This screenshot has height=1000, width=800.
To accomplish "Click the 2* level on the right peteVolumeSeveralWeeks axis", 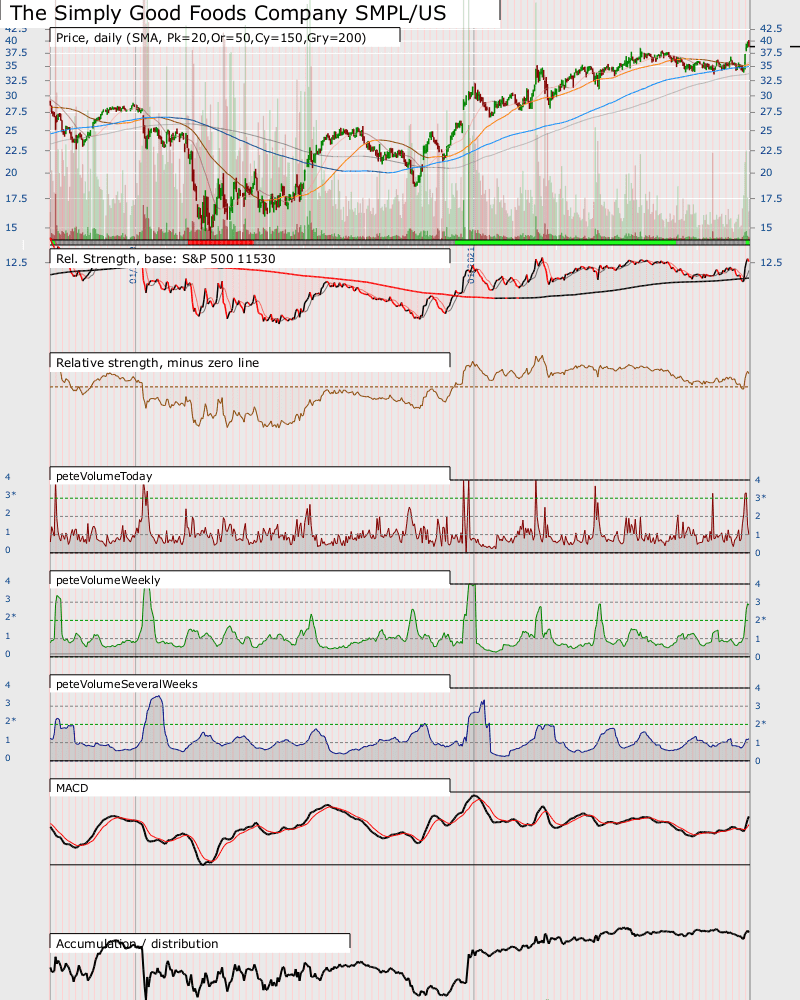I will click(x=760, y=723).
